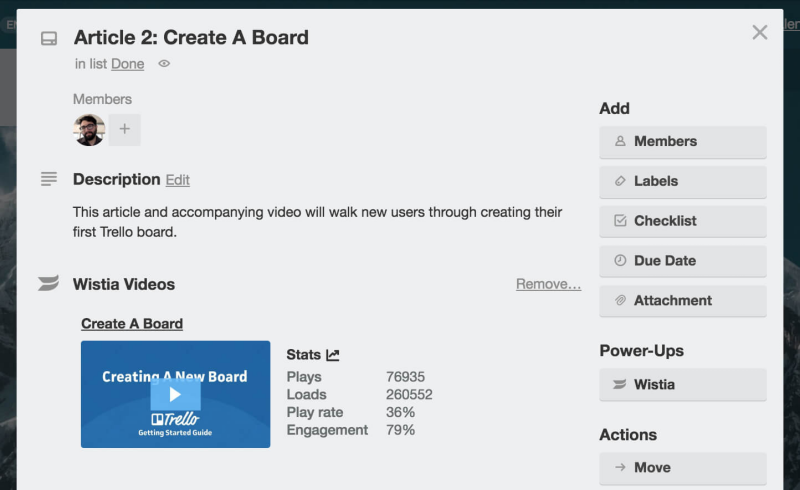Click the Creating A New Board video thumbnail title

pyautogui.click(x=174, y=376)
